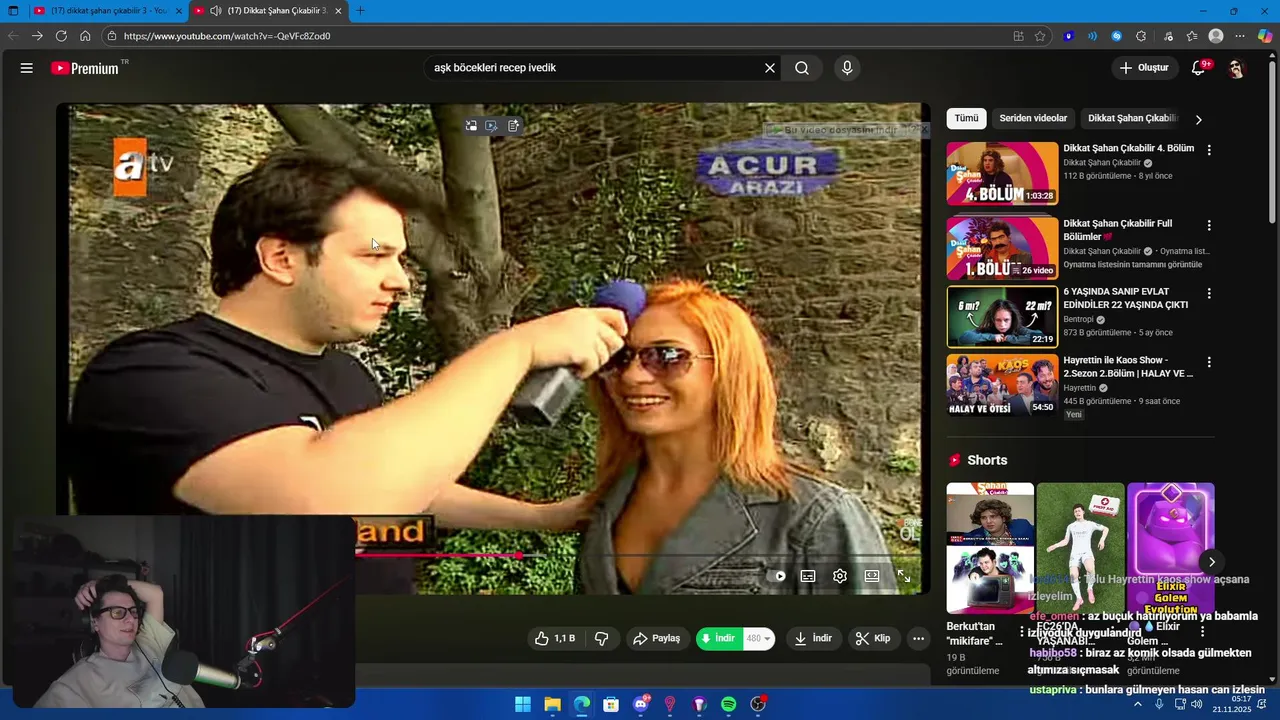Image resolution: width=1280 pixels, height=720 pixels.
Task: Open browser extensions puzzle icon
Action: coord(1141,36)
